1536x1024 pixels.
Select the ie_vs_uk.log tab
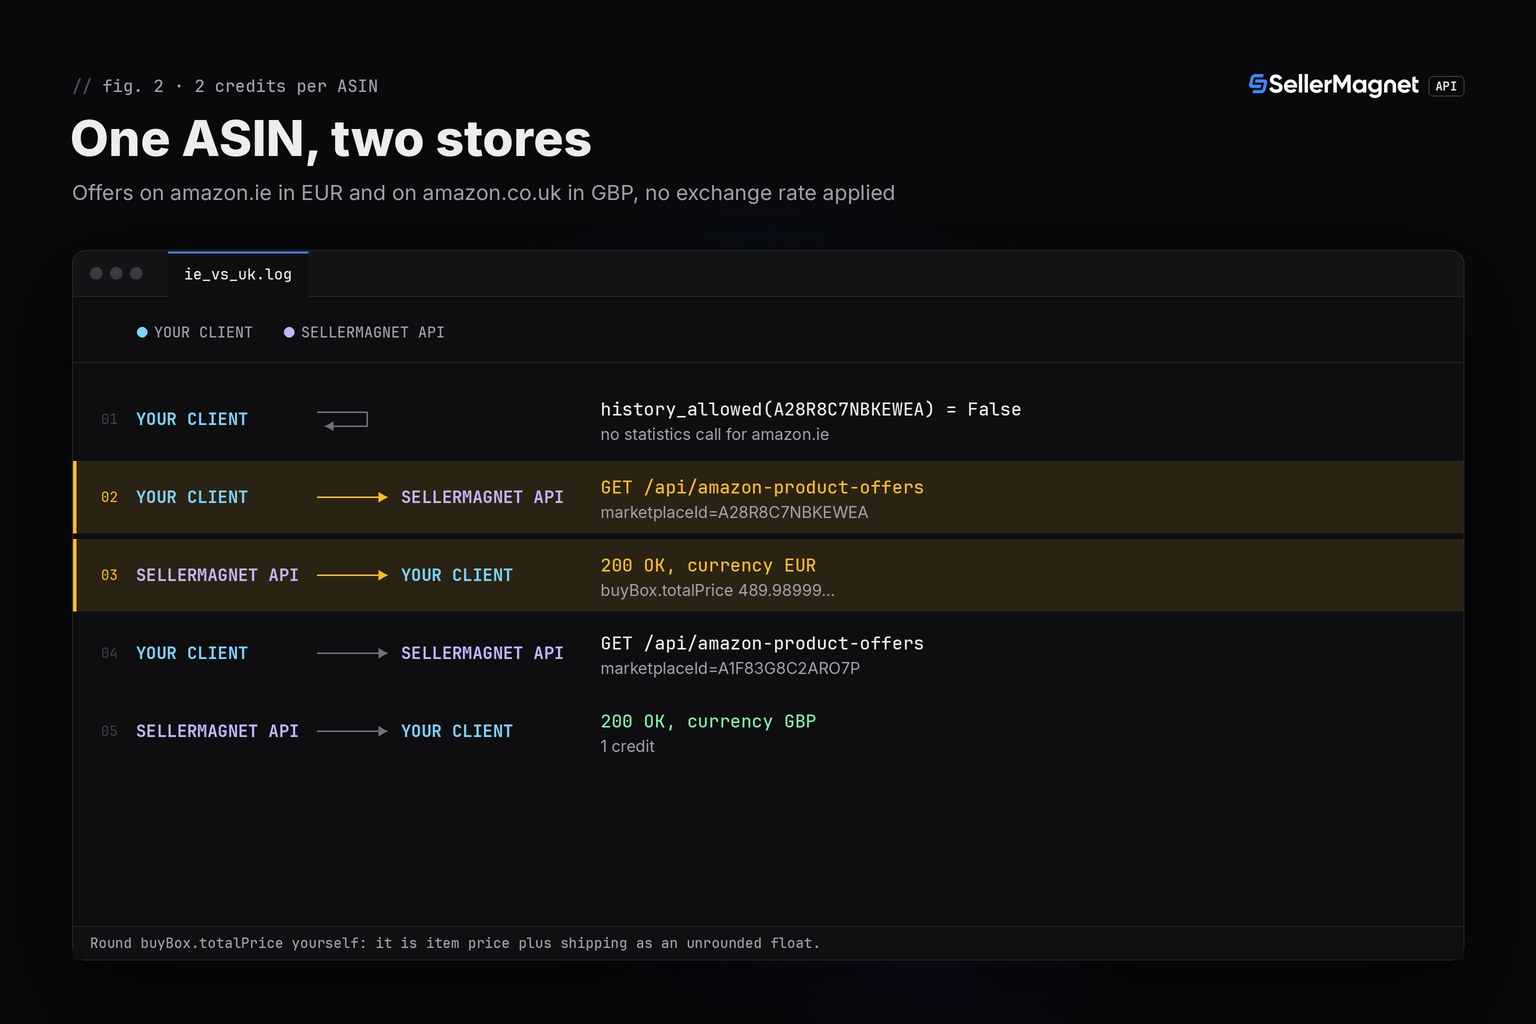238,274
